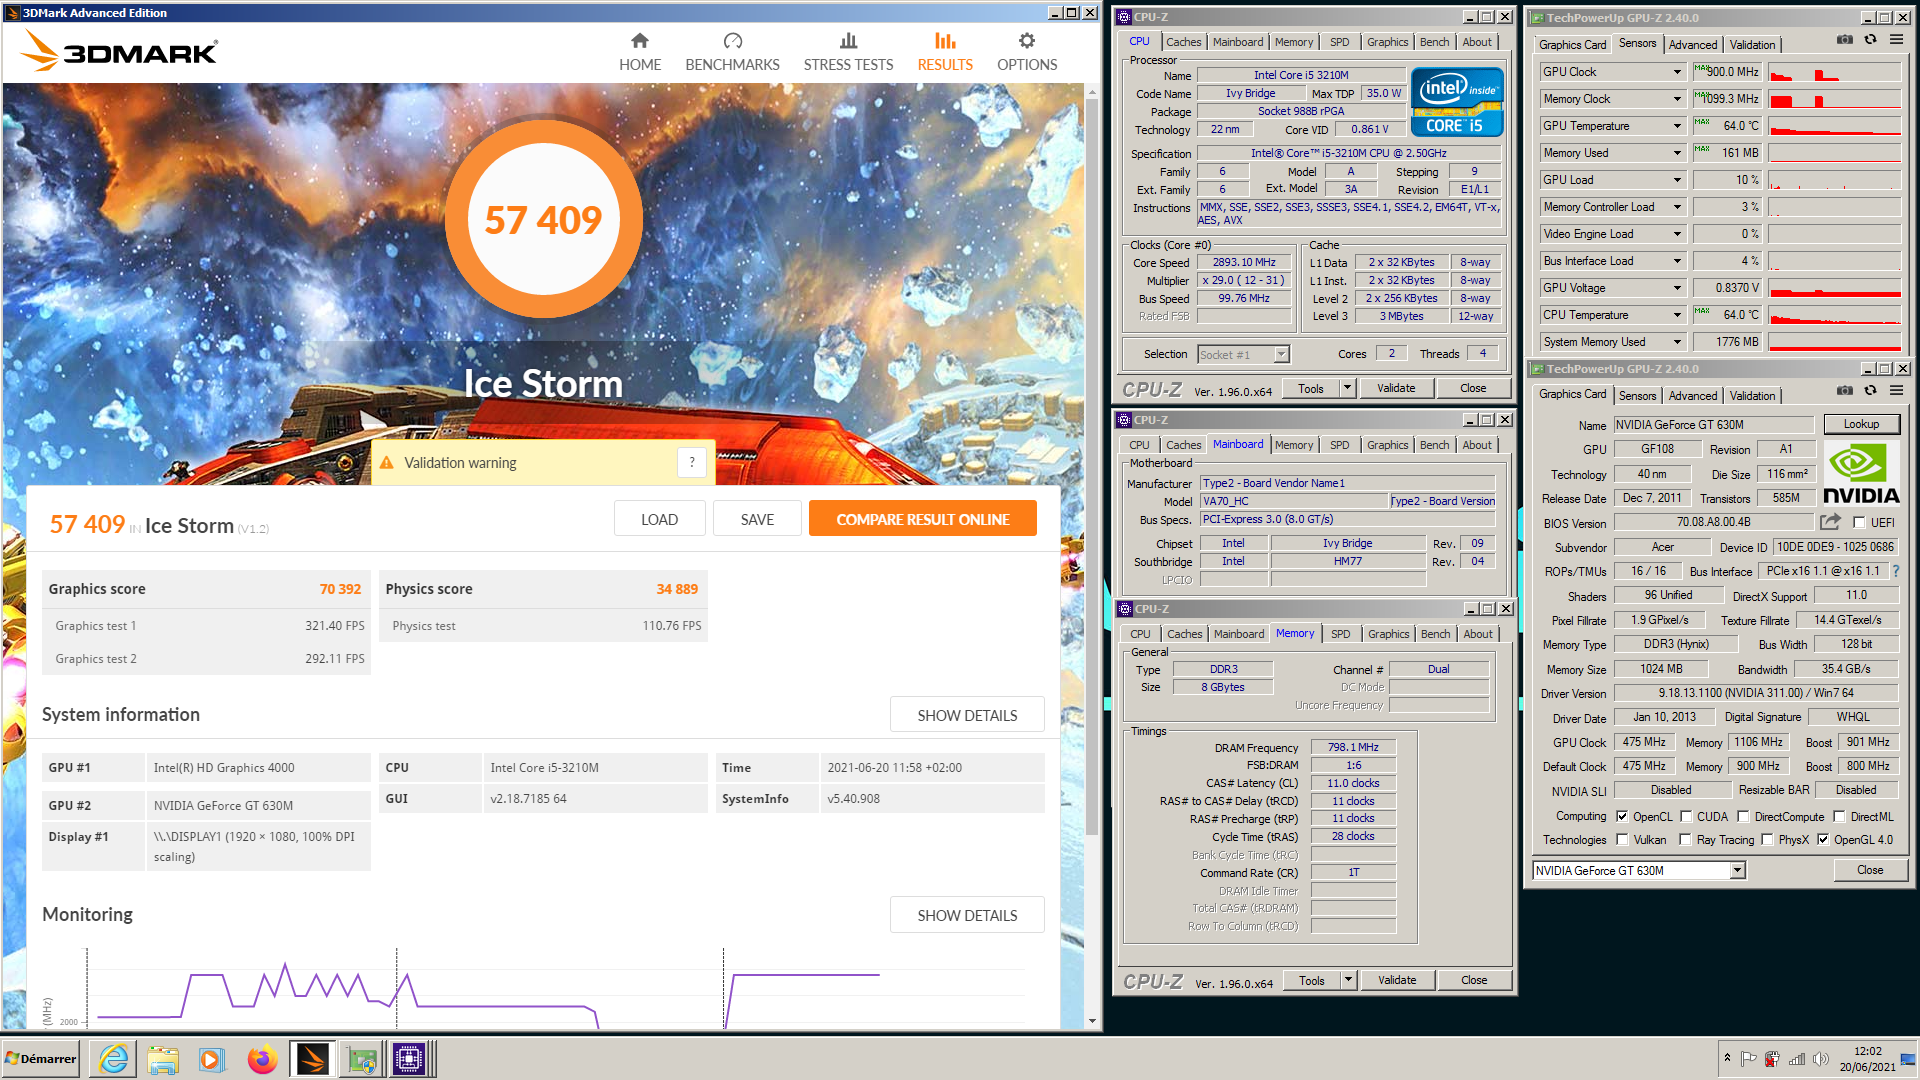Image resolution: width=1920 pixels, height=1080 pixels.
Task: Click SHOW DETAILS for System information
Action: tap(967, 715)
